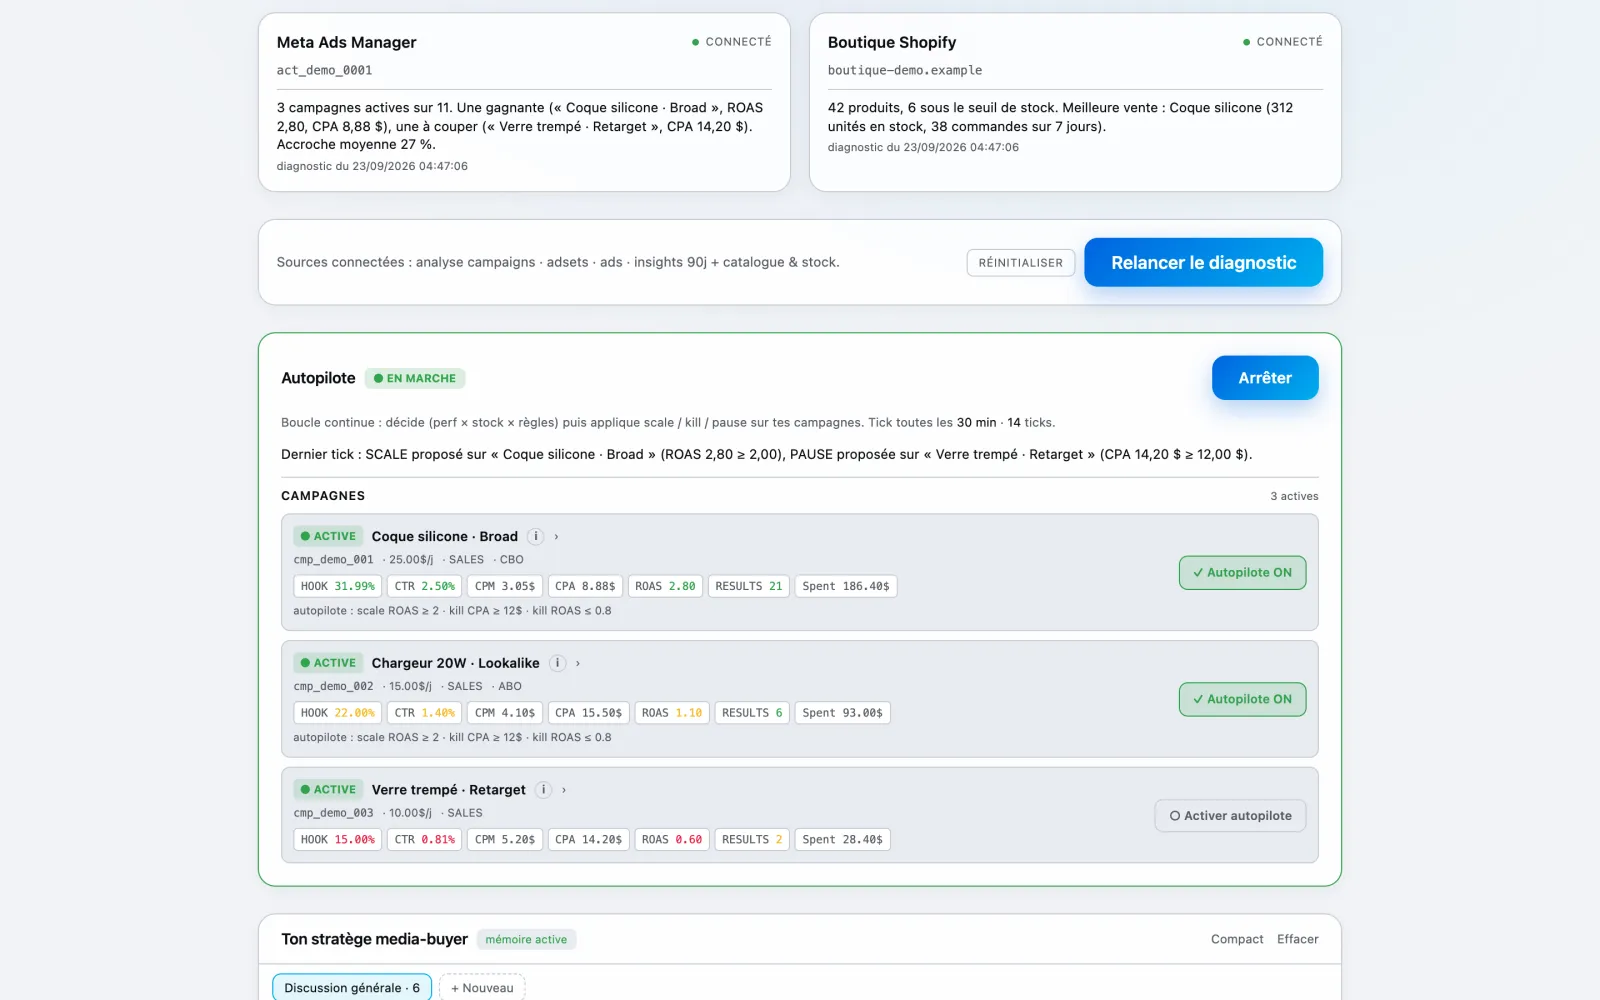Screen dimensions: 1600x1000
Task: Click the Compact link
Action: 1237,939
